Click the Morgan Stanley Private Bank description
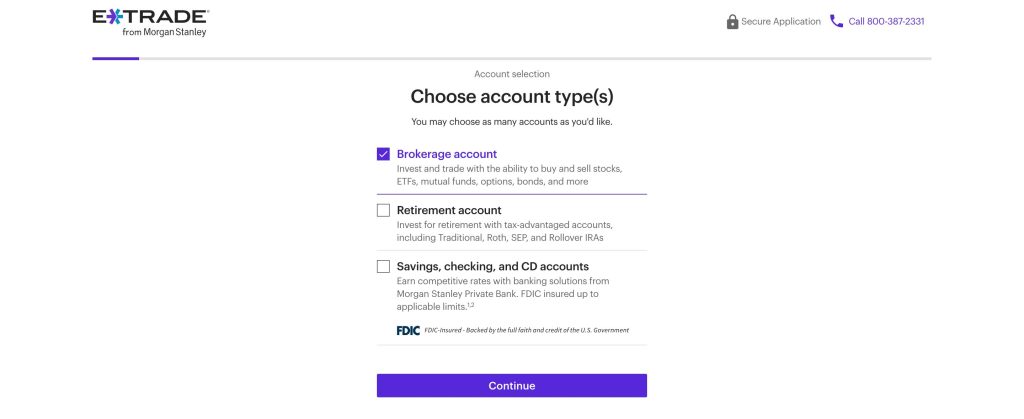Screen dimensions: 1024x419 pyautogui.click(x=500, y=293)
